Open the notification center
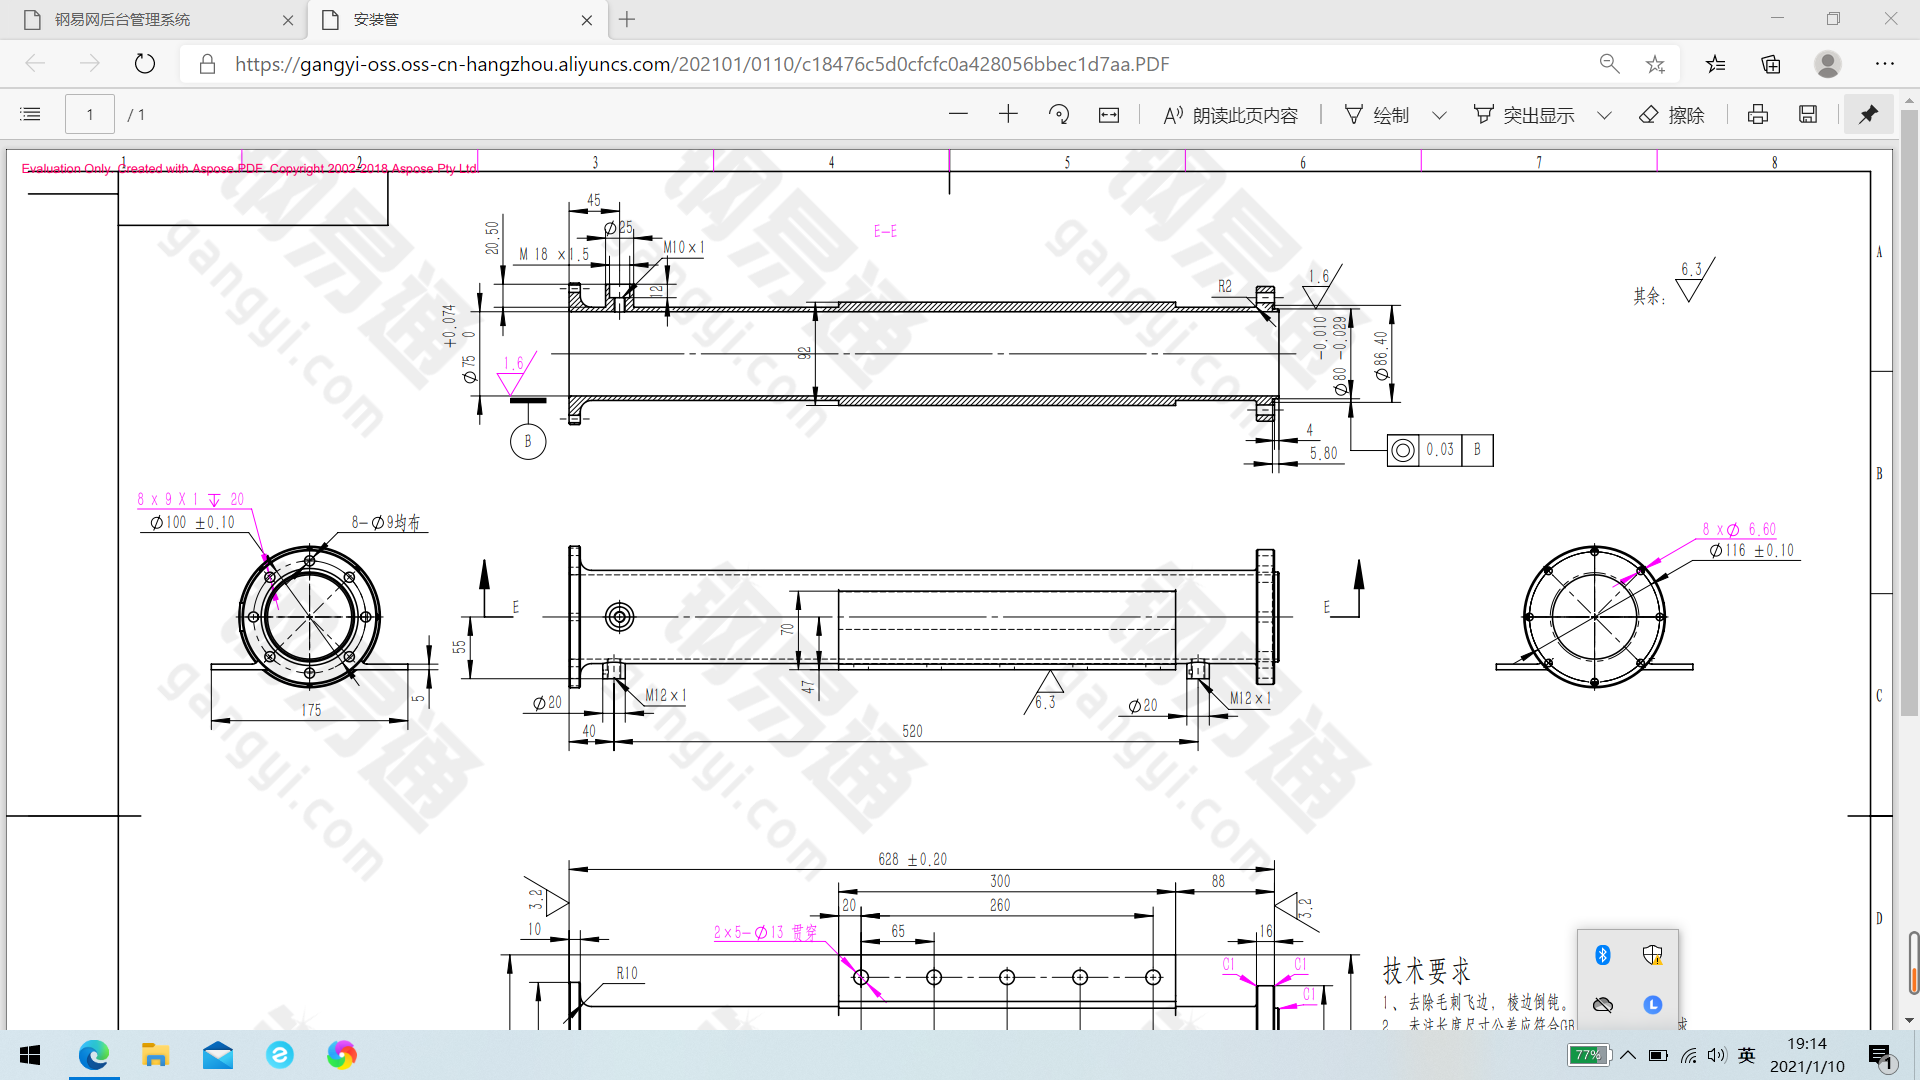 (x=1882, y=1055)
